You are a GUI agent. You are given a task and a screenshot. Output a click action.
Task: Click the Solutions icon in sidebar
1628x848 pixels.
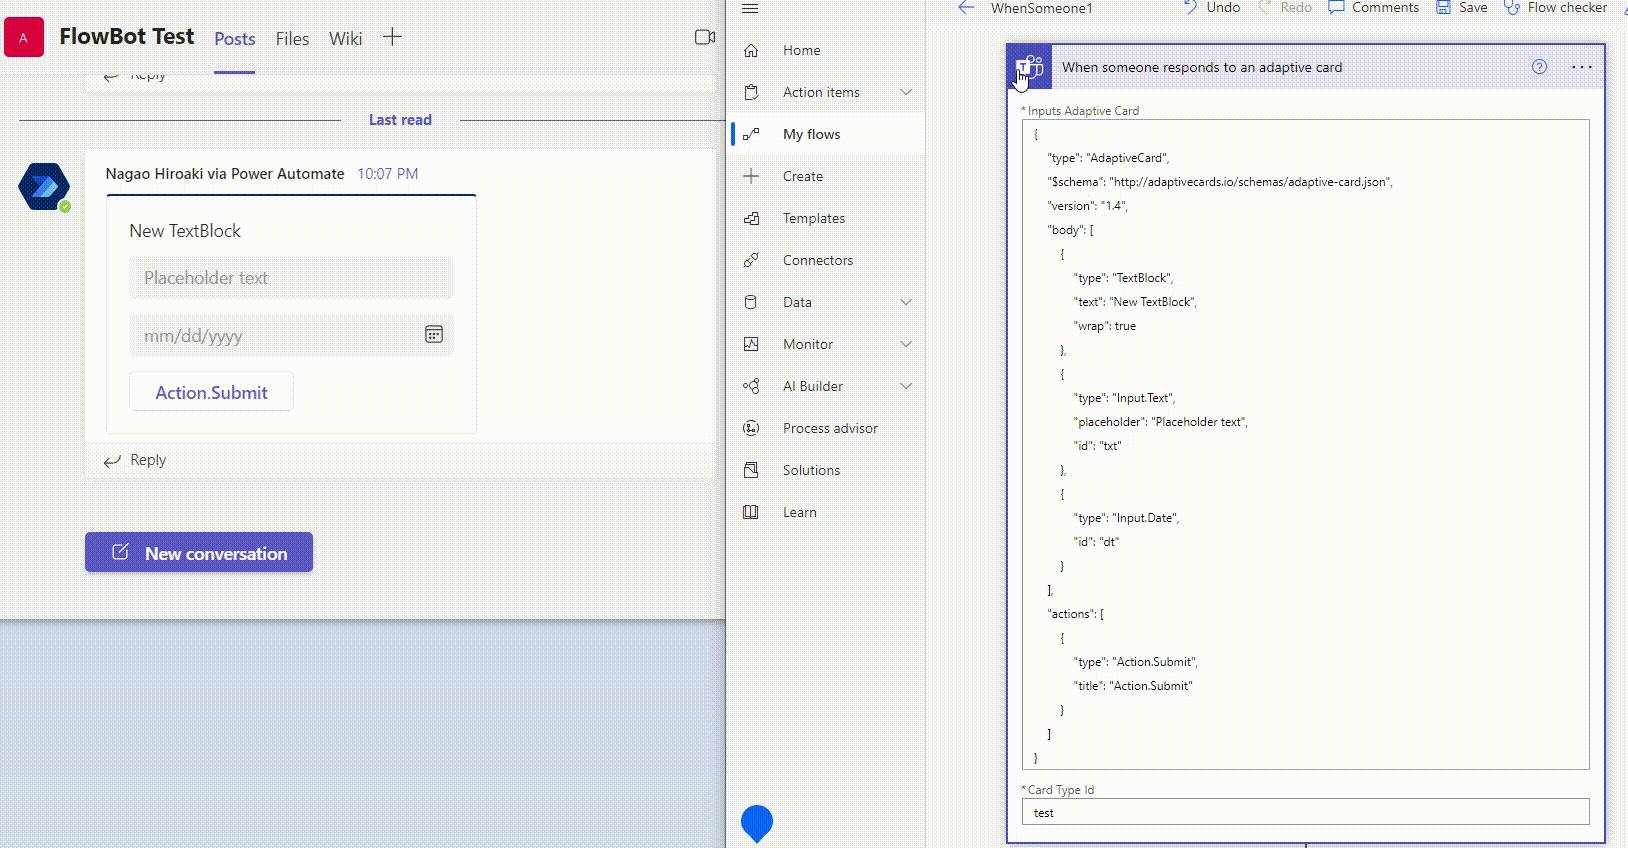[751, 470]
